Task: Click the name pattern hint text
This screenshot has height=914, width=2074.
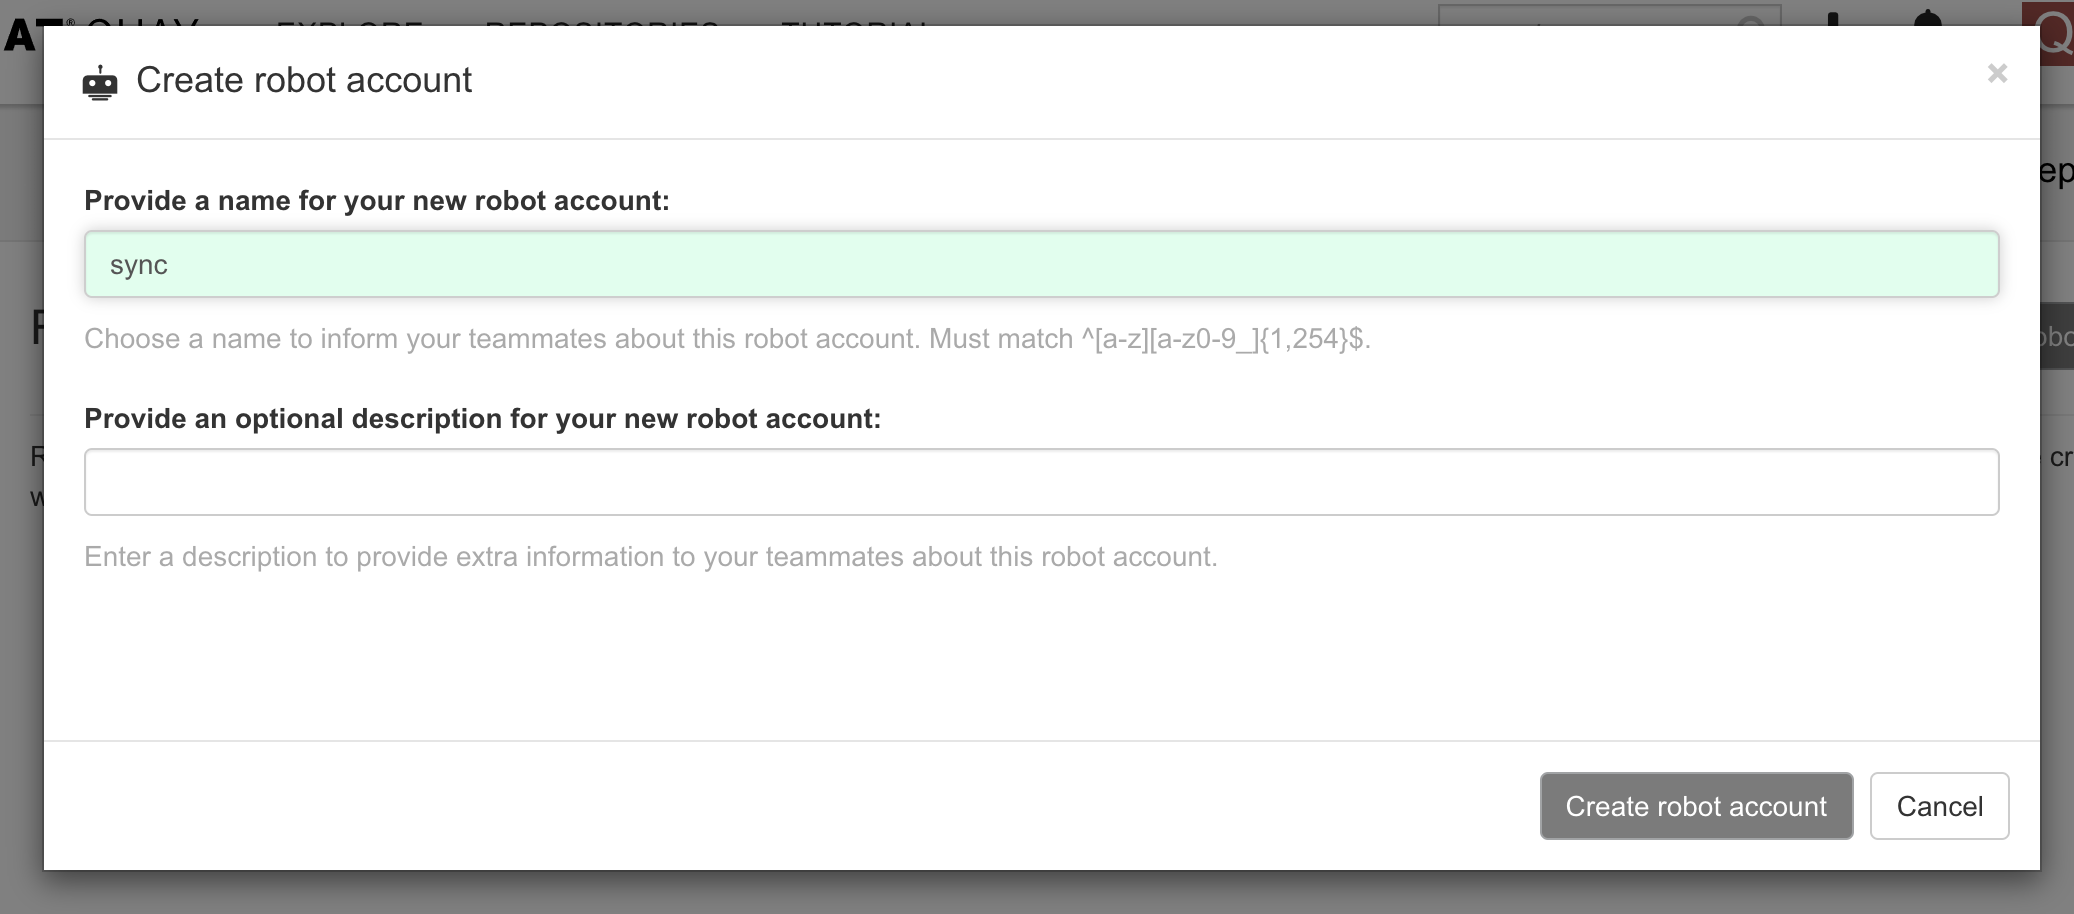Action: [727, 339]
